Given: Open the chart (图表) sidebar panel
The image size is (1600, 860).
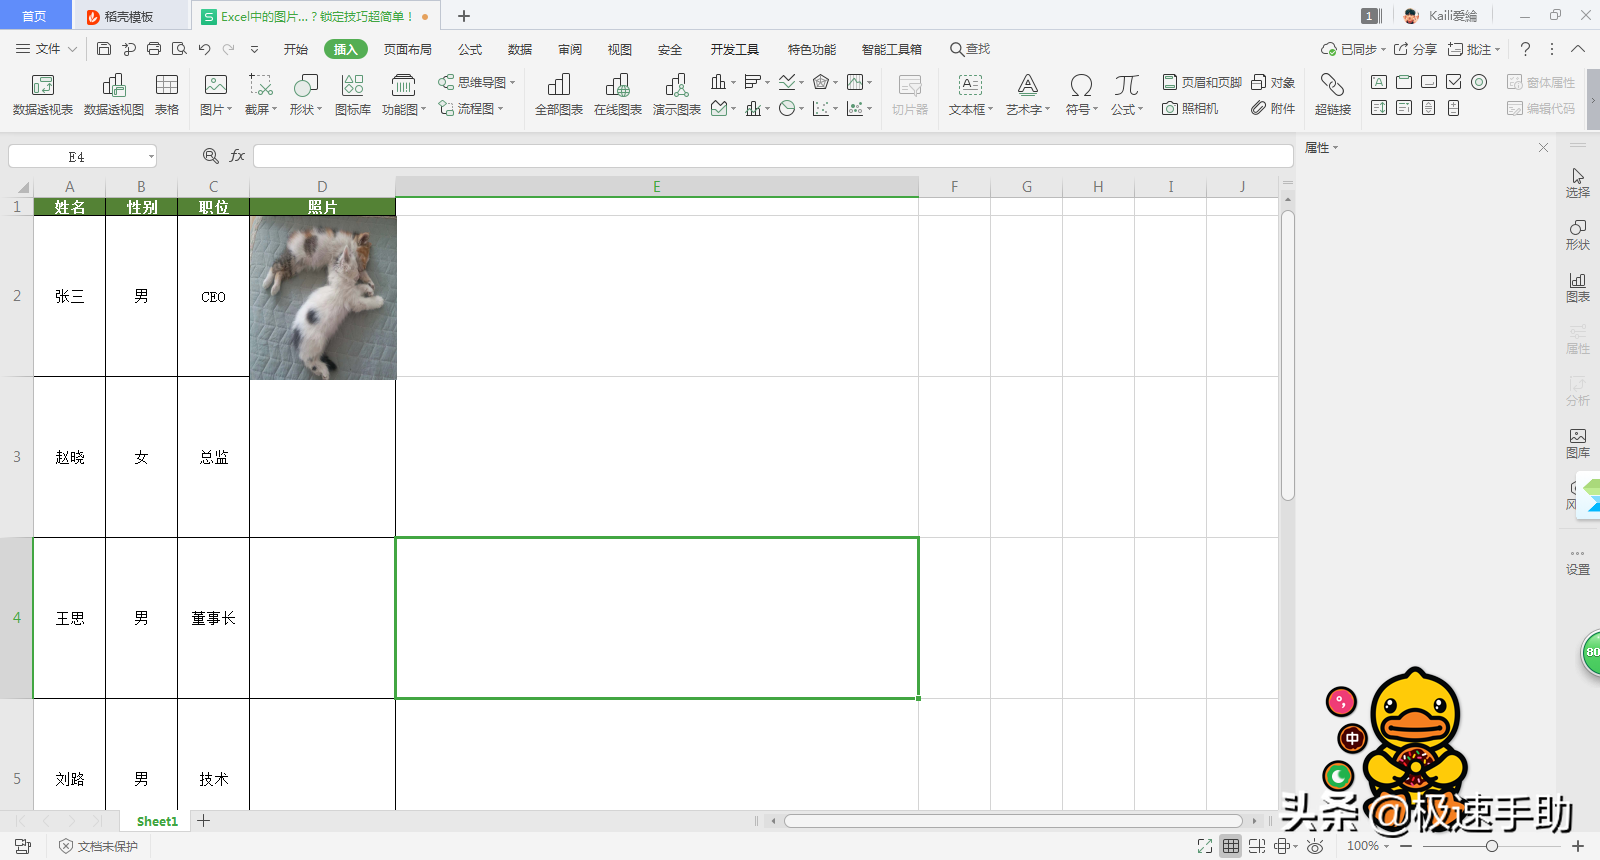Looking at the screenshot, I should (x=1577, y=287).
